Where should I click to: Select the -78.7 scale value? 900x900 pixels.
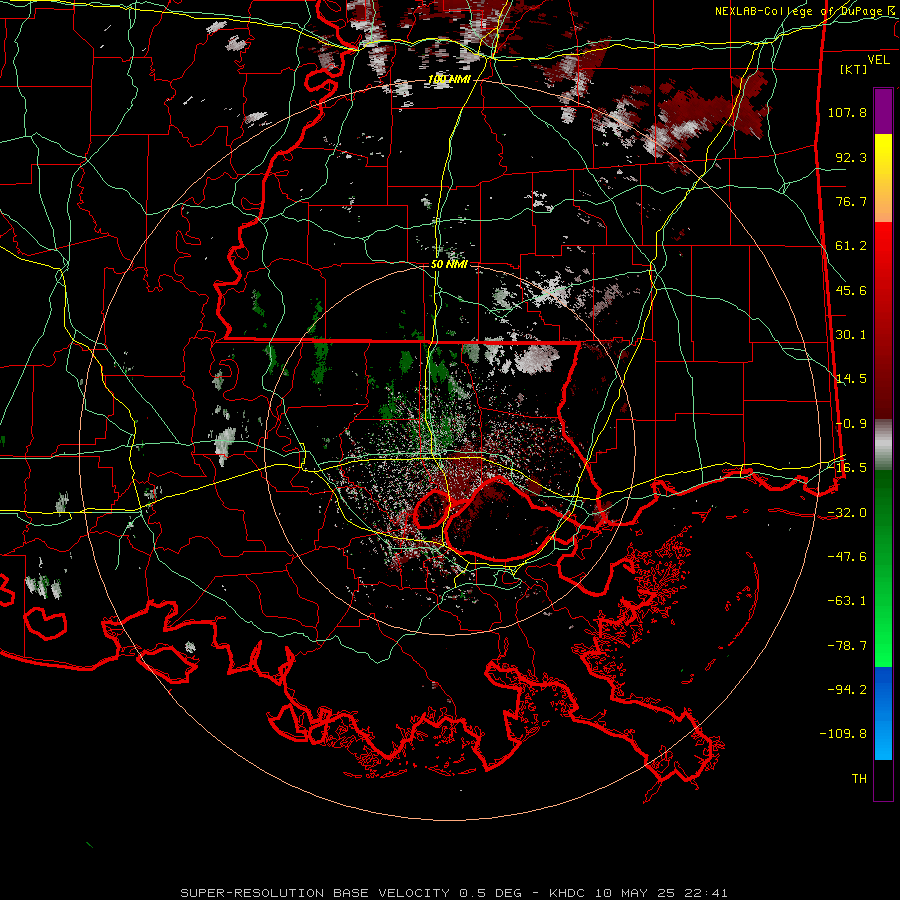point(847,646)
